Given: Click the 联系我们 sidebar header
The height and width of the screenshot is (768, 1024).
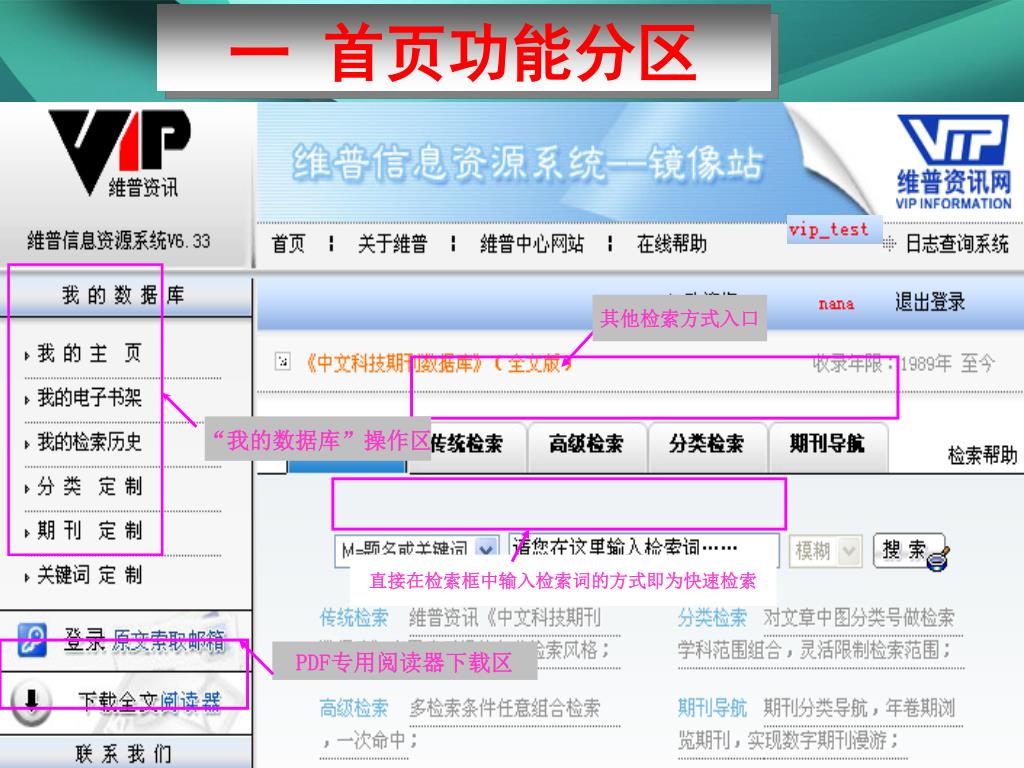Looking at the screenshot, I should 125,752.
